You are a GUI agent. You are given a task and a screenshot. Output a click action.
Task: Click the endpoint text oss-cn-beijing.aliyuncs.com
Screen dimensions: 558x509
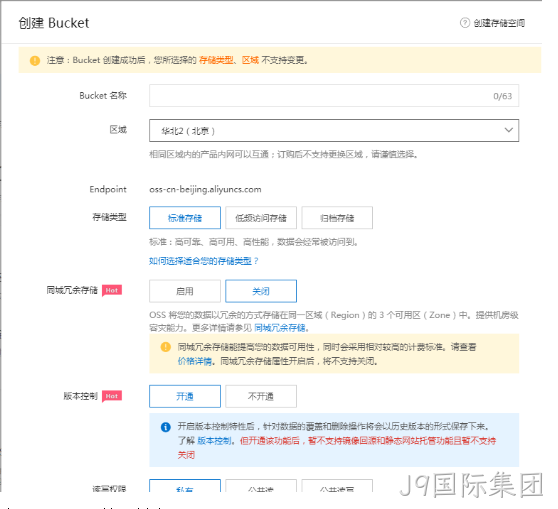tap(205, 190)
